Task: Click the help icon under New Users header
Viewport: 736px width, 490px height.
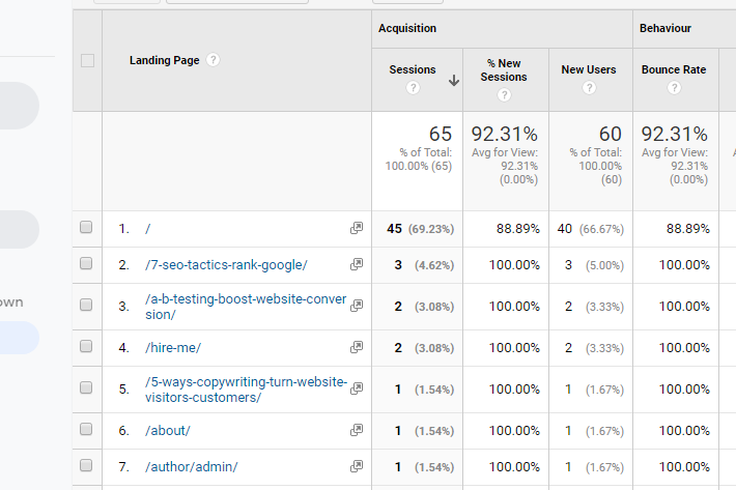Action: pyautogui.click(x=588, y=88)
